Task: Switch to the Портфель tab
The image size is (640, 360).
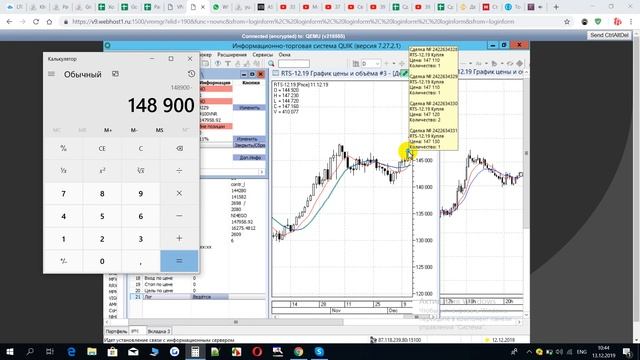Action: click(116, 331)
